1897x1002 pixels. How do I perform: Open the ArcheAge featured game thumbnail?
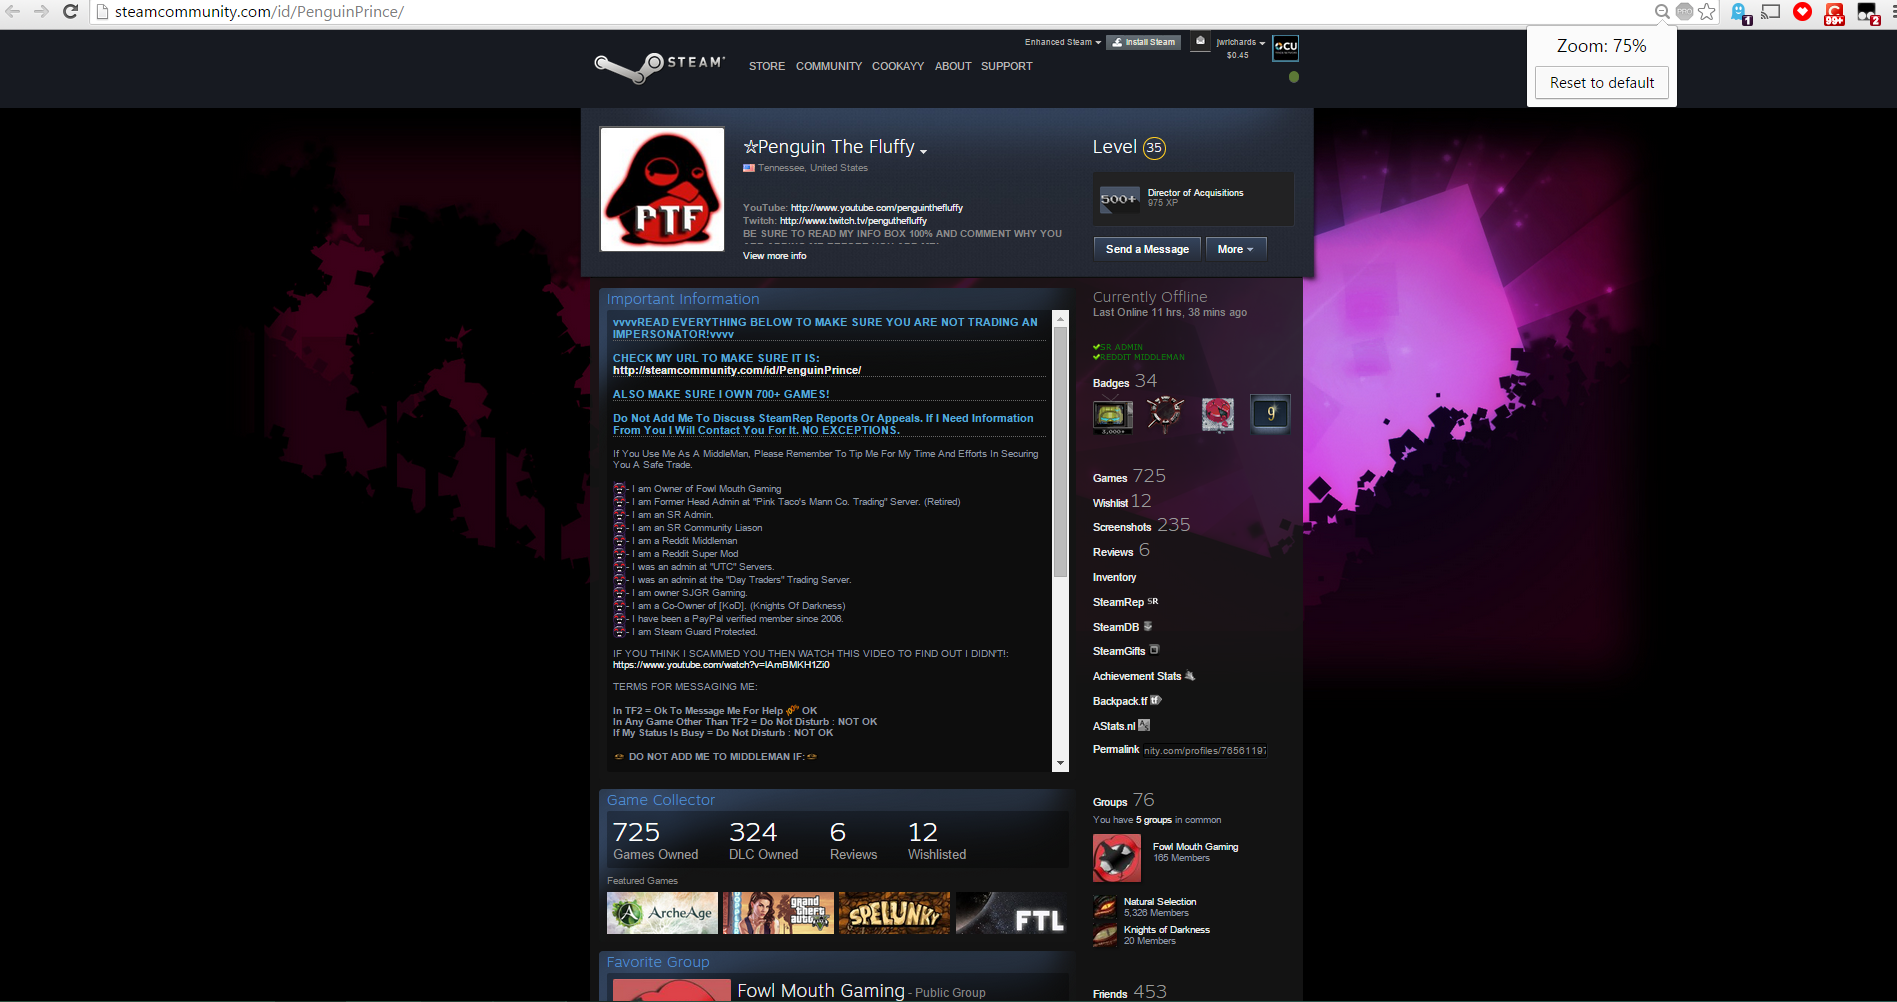point(662,913)
